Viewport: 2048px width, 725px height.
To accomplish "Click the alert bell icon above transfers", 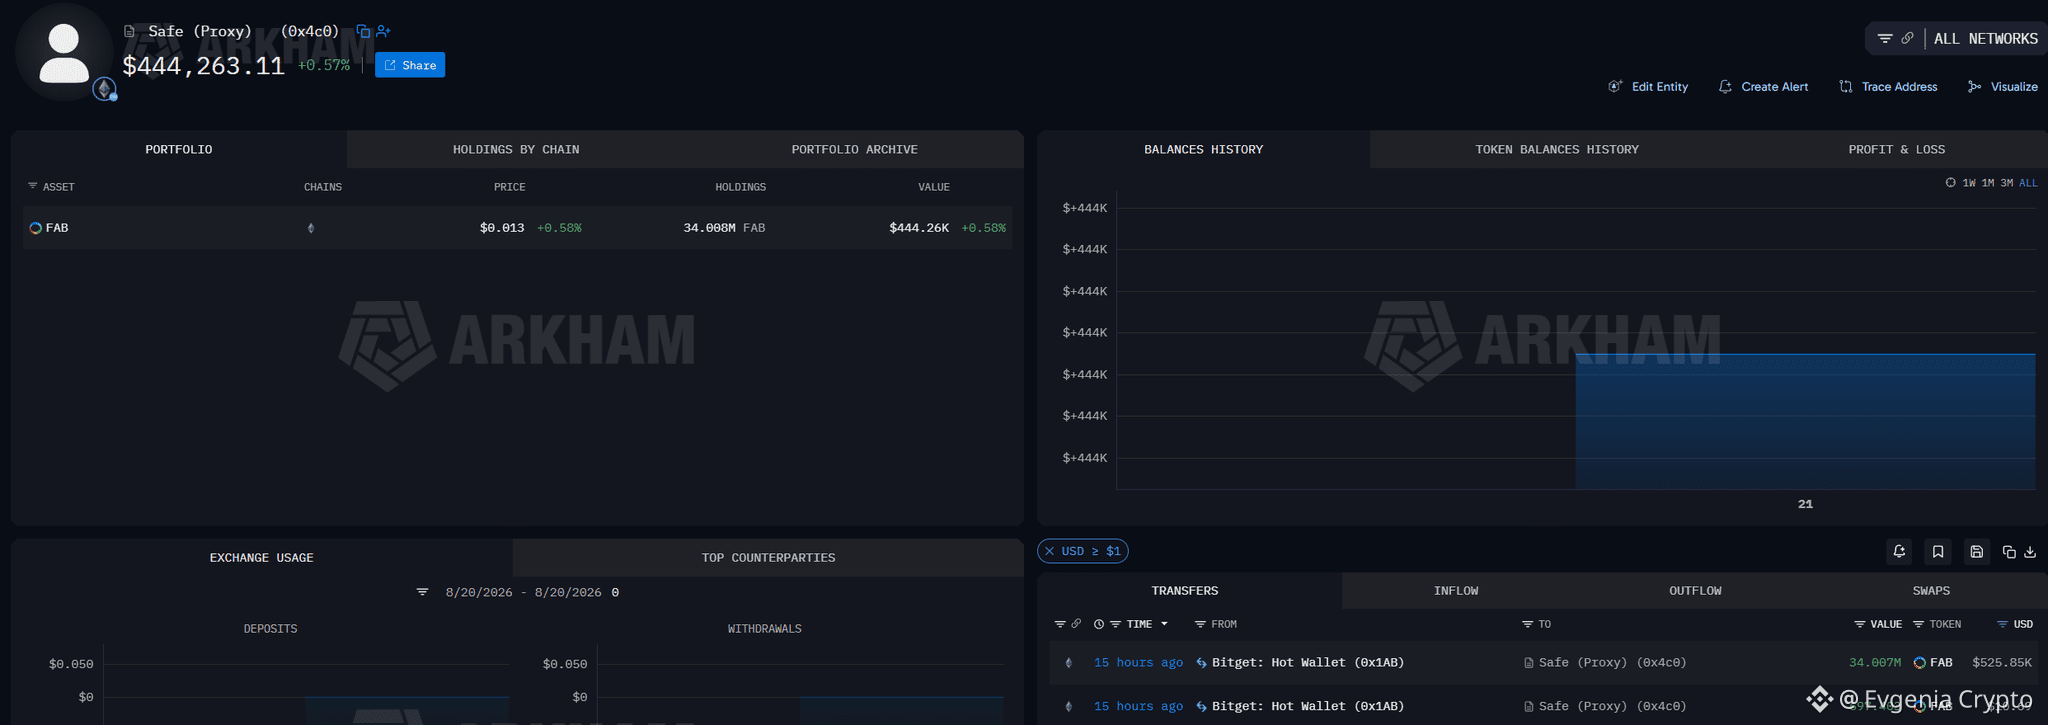I will pyautogui.click(x=1899, y=551).
